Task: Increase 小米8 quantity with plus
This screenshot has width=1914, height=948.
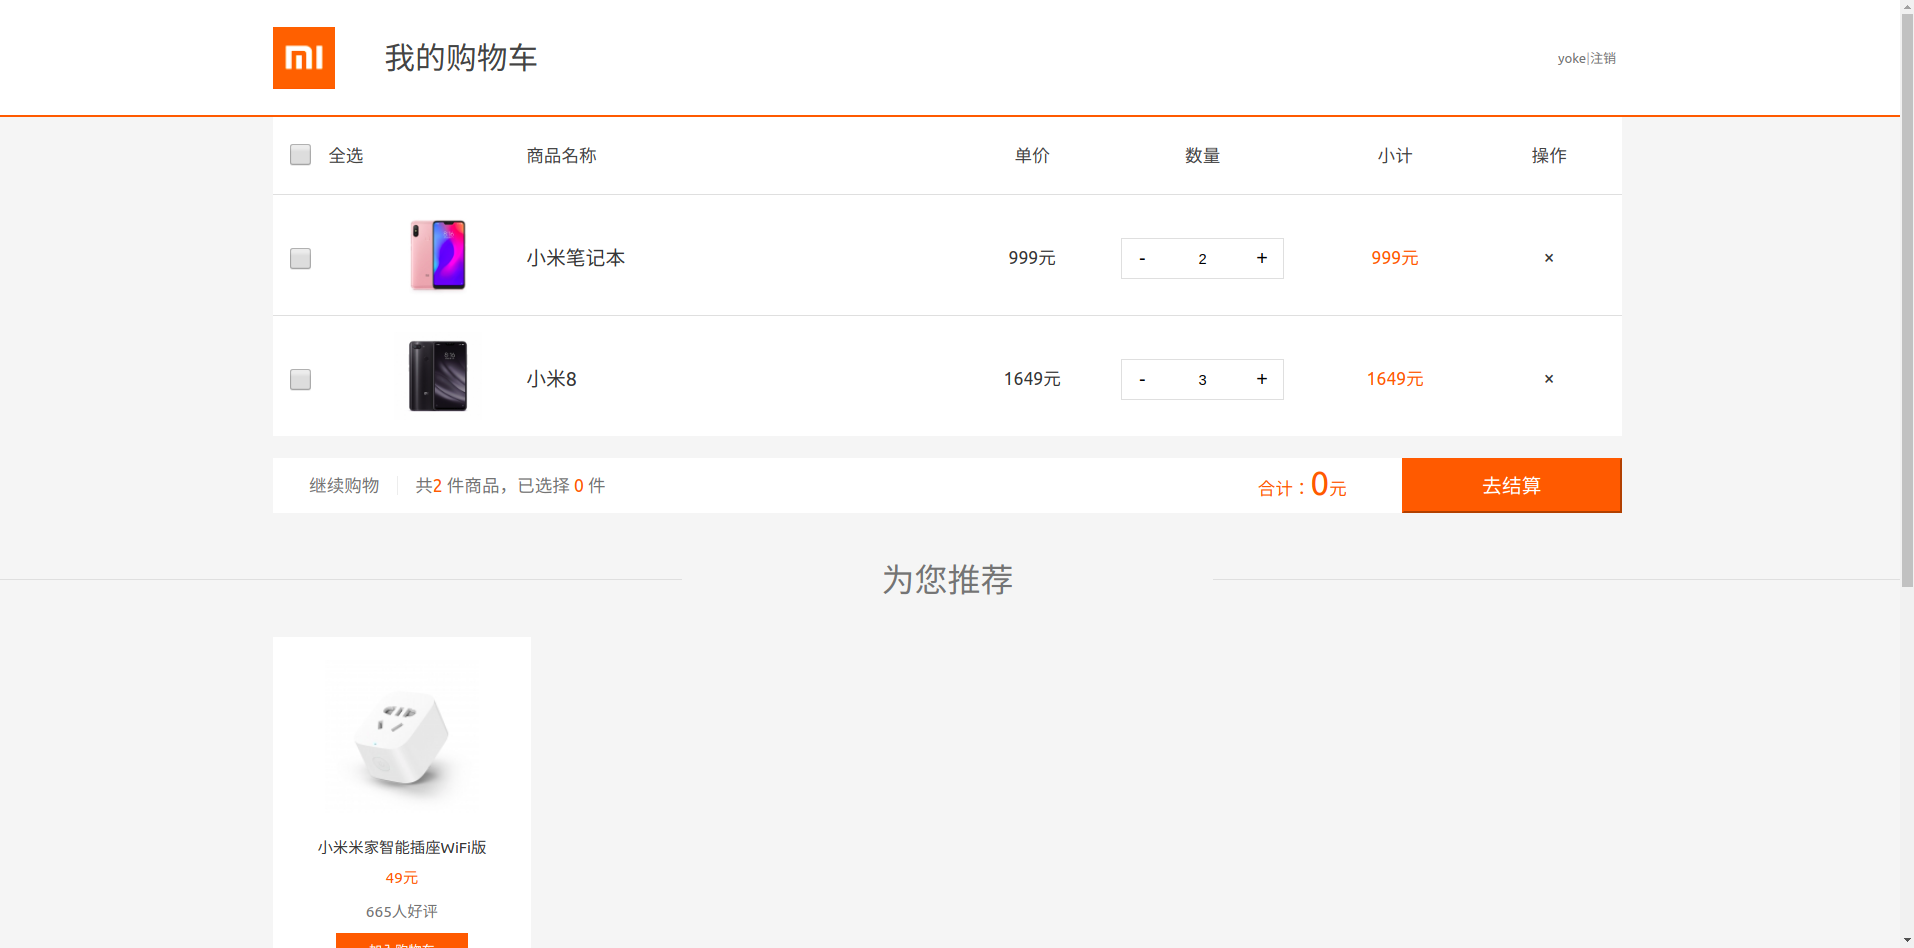Action: pos(1262,379)
